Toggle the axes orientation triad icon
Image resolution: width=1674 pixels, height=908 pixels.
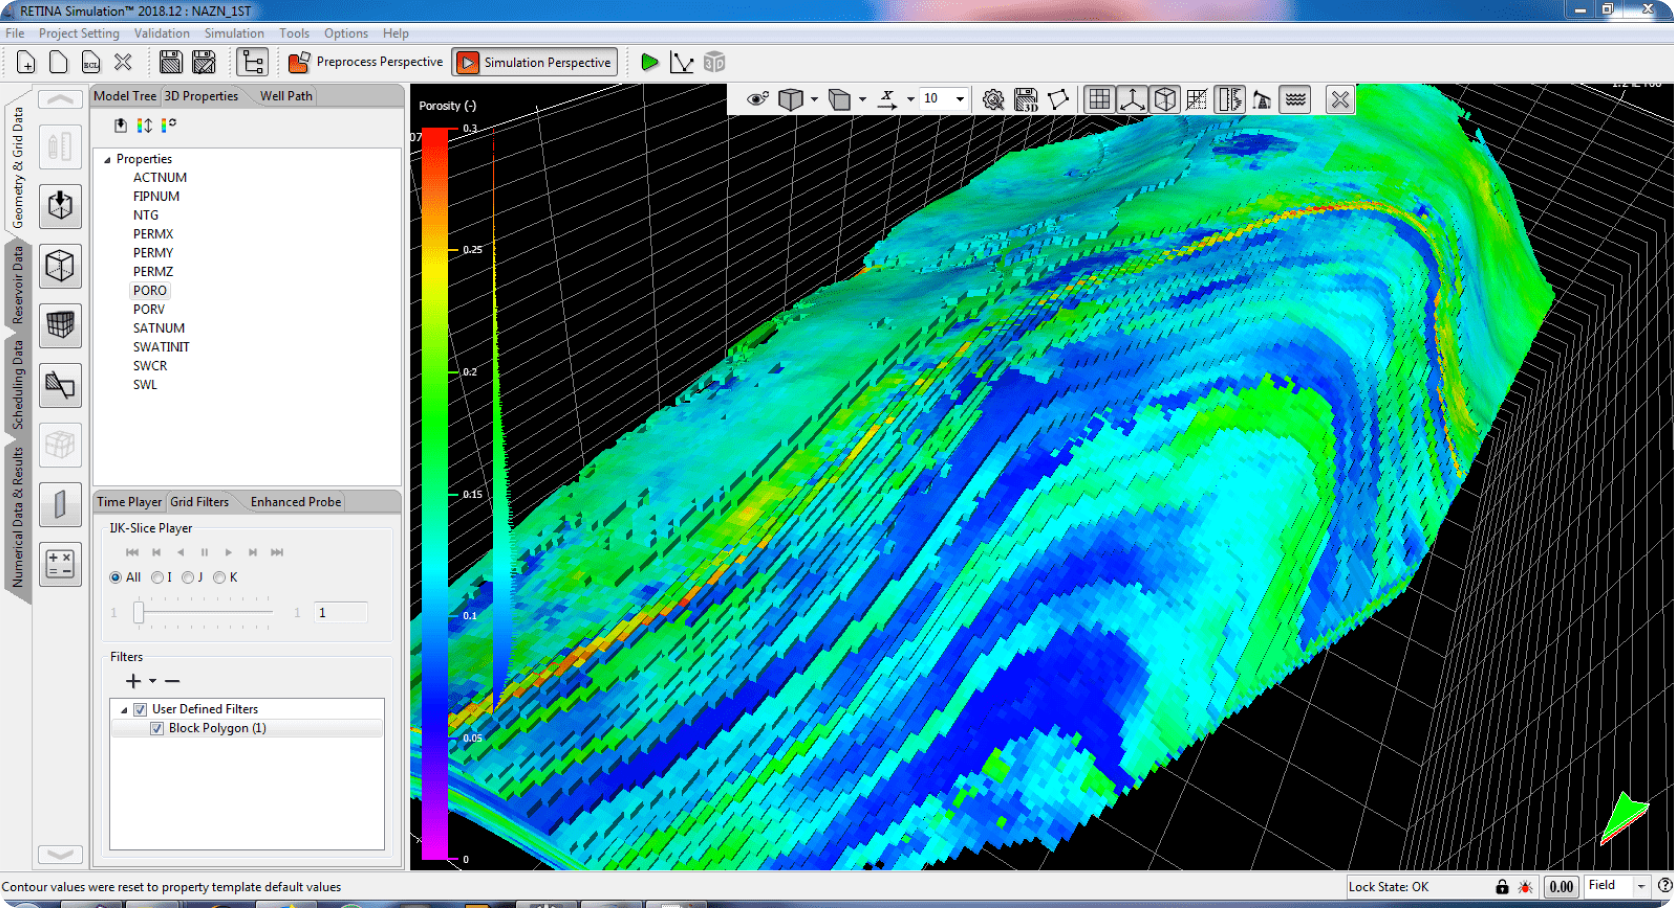(x=1132, y=99)
